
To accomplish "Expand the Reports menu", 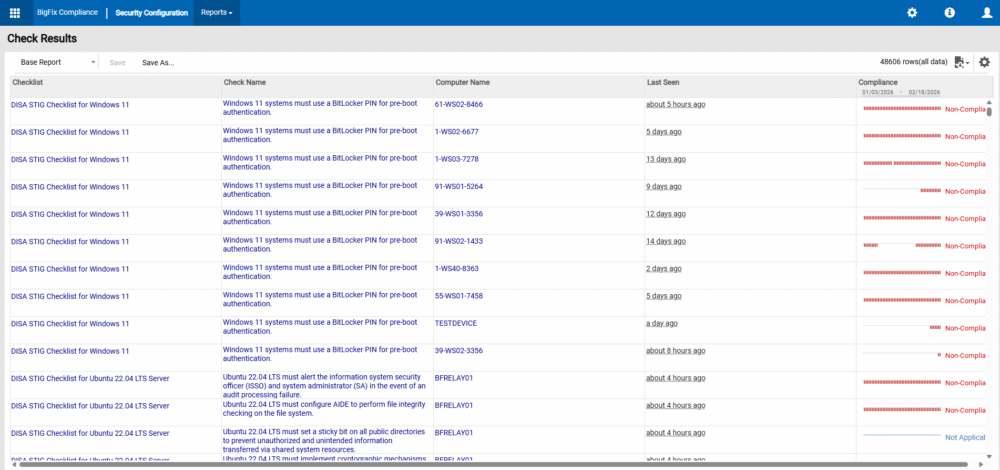I will [x=216, y=13].
